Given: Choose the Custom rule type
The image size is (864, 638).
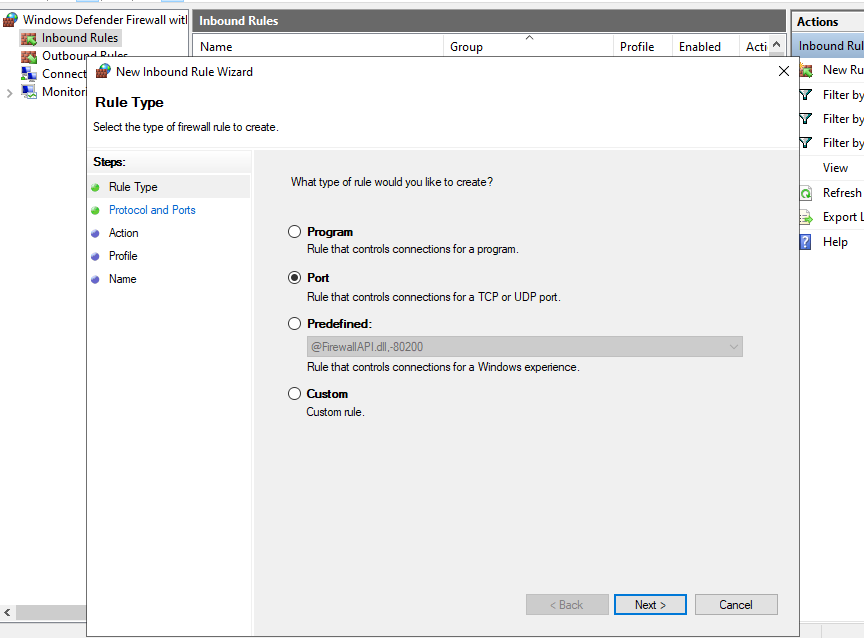Looking at the screenshot, I should (x=294, y=393).
